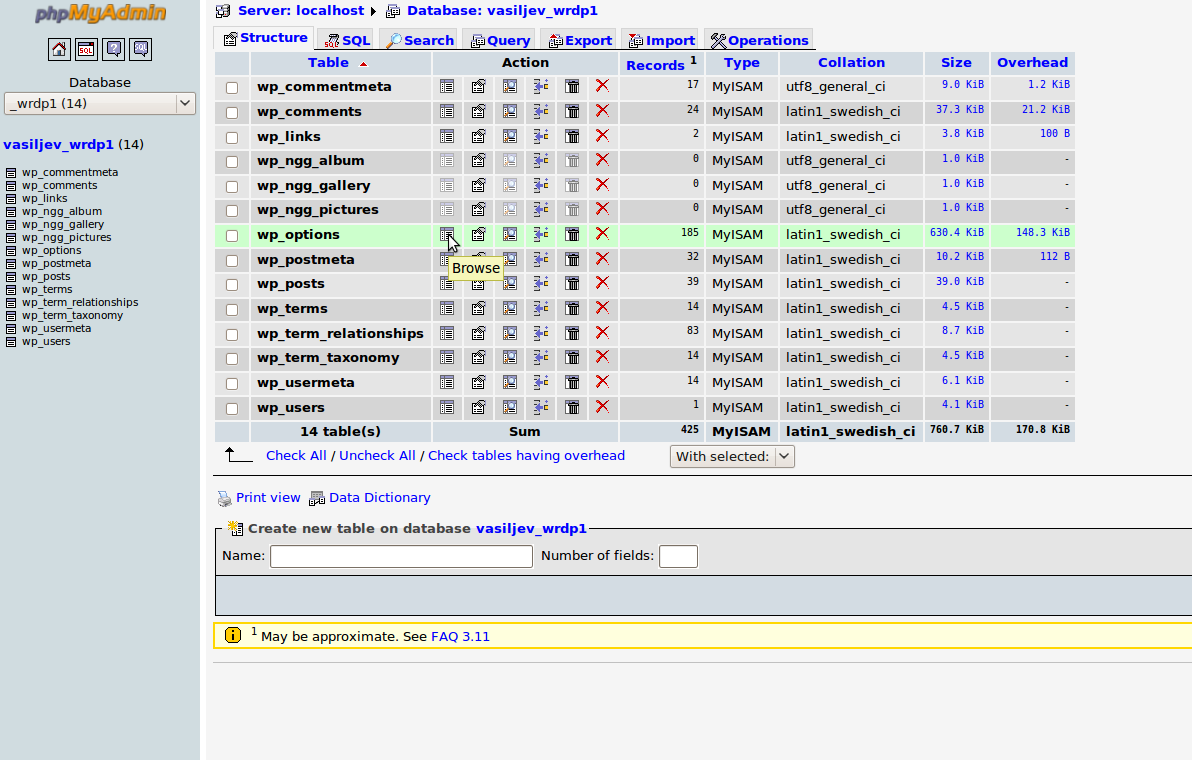
Task: Empty the wp_posts table
Action: [572, 283]
